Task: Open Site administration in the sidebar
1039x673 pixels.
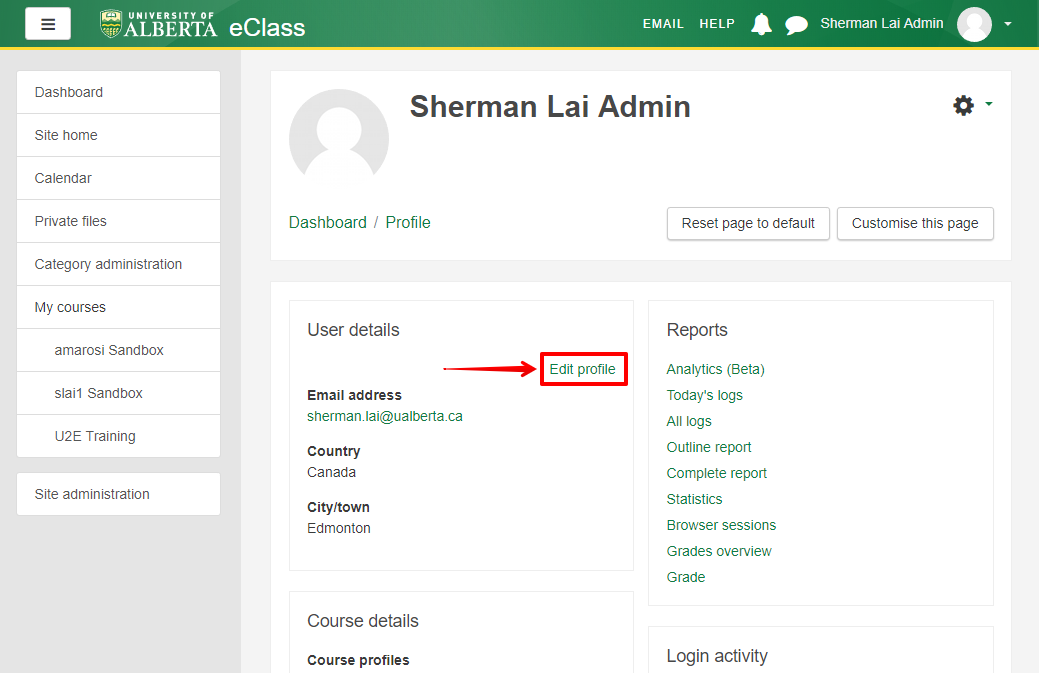Action: click(92, 494)
